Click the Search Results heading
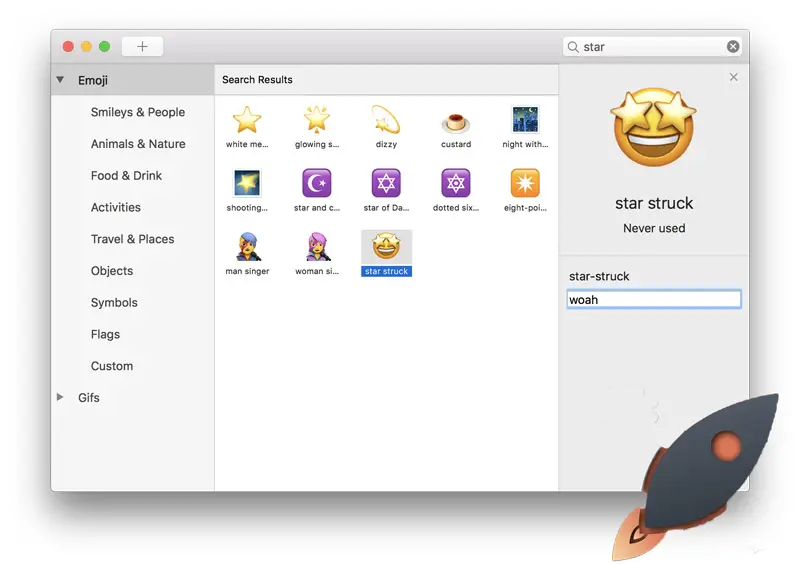The height and width of the screenshot is (564, 800). coord(257,80)
